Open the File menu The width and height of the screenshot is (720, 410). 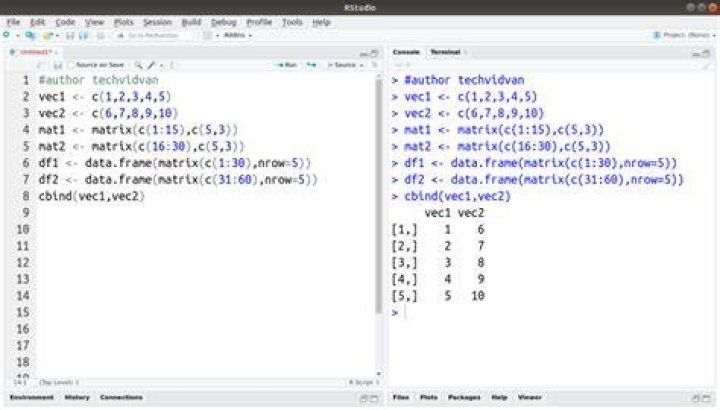(x=13, y=22)
